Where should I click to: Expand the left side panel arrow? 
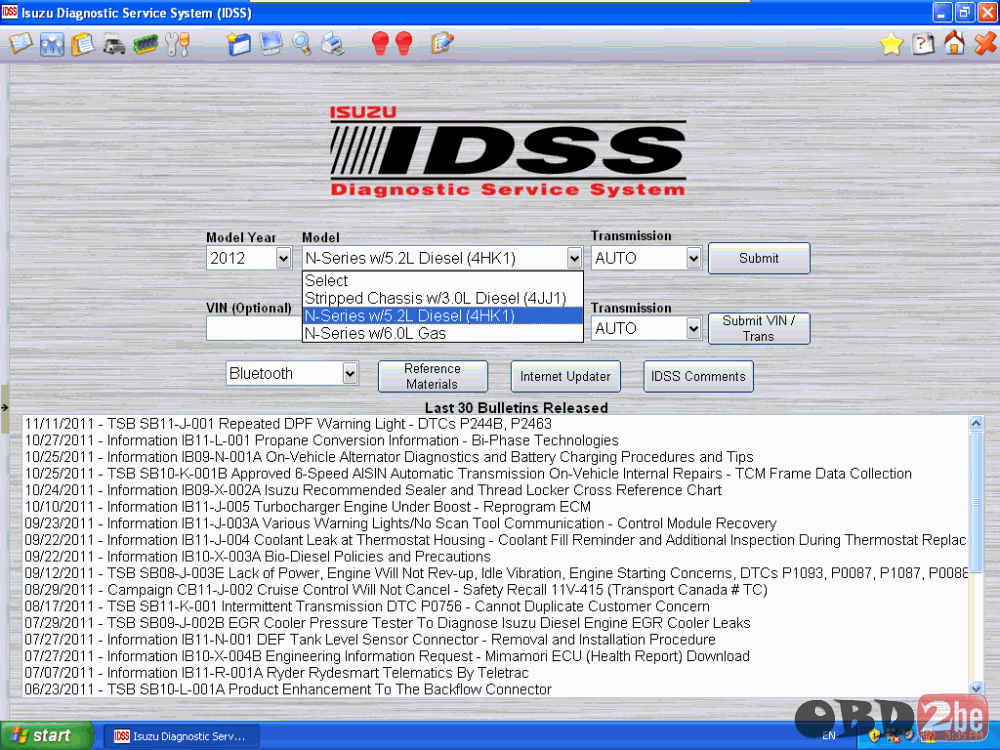tap(4, 408)
